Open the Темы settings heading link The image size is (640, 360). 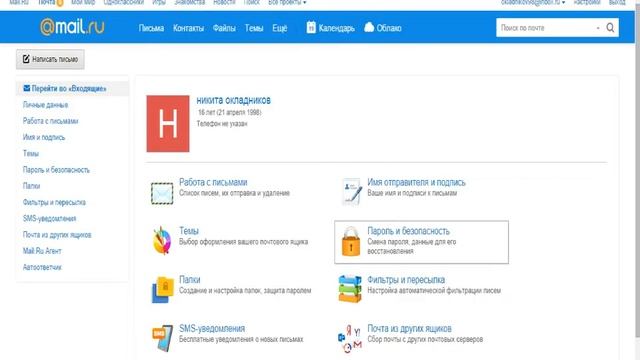(x=189, y=231)
